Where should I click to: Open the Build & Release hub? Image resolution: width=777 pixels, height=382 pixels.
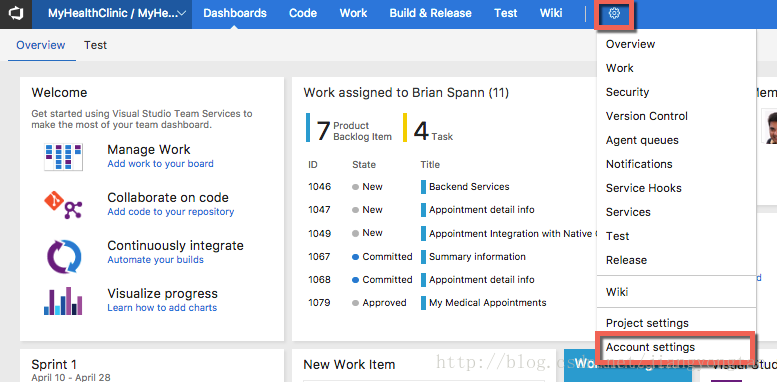[x=431, y=13]
